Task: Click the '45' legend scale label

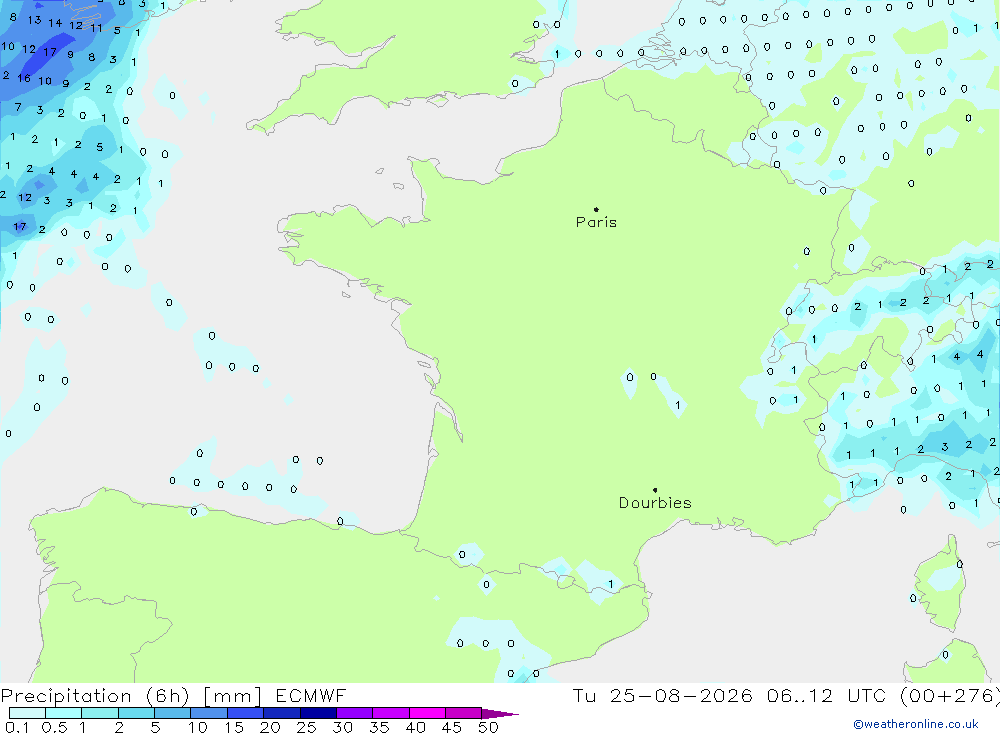Action: (x=452, y=727)
